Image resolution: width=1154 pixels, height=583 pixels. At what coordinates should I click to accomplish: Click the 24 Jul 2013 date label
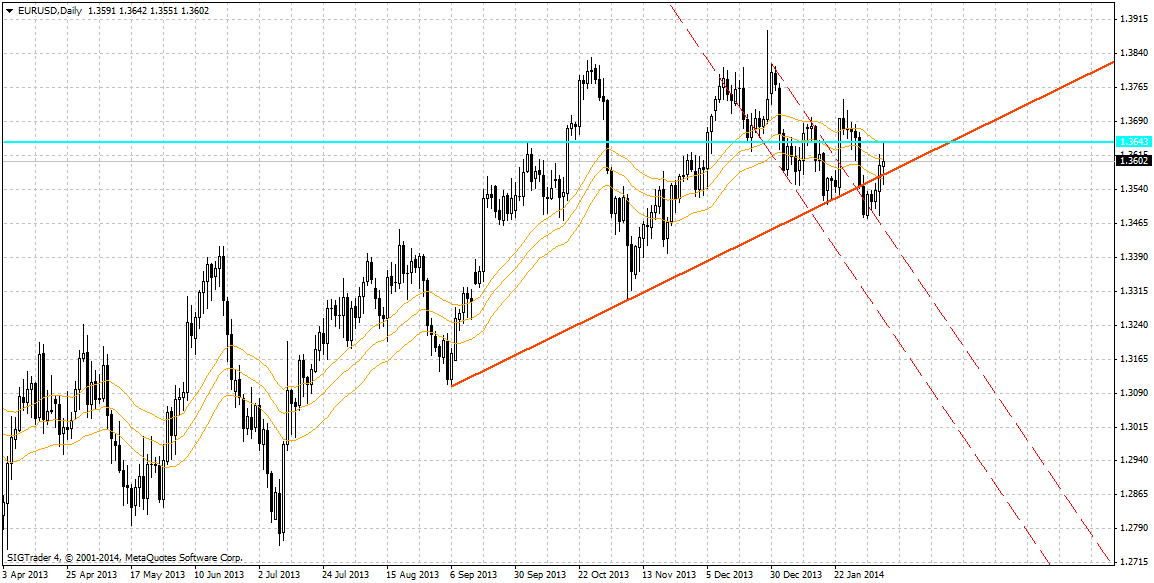coord(346,574)
